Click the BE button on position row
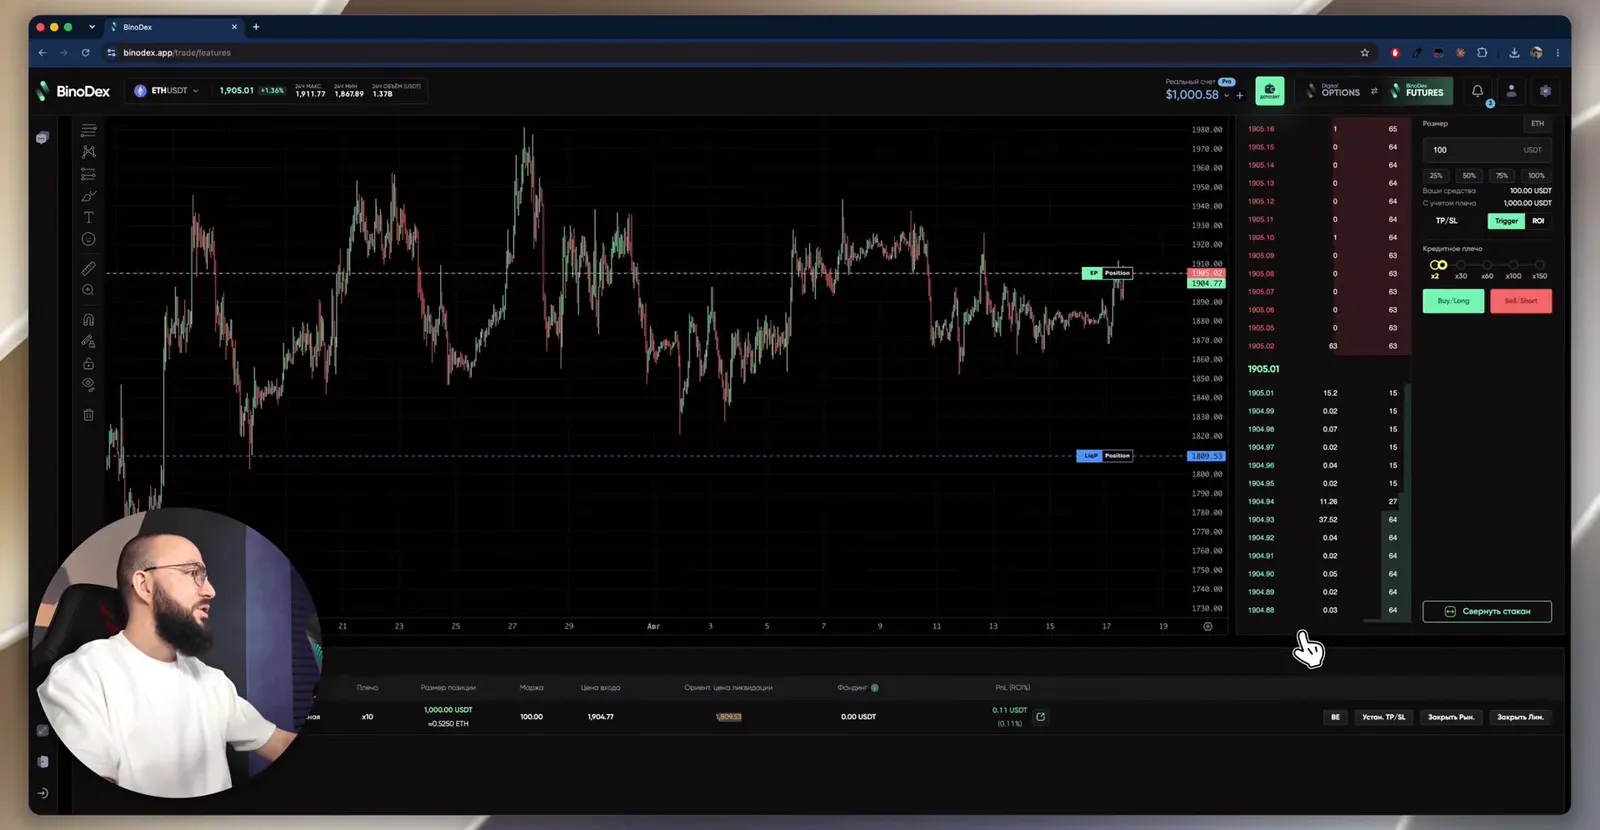Viewport: 1600px width, 830px height. pyautogui.click(x=1335, y=717)
